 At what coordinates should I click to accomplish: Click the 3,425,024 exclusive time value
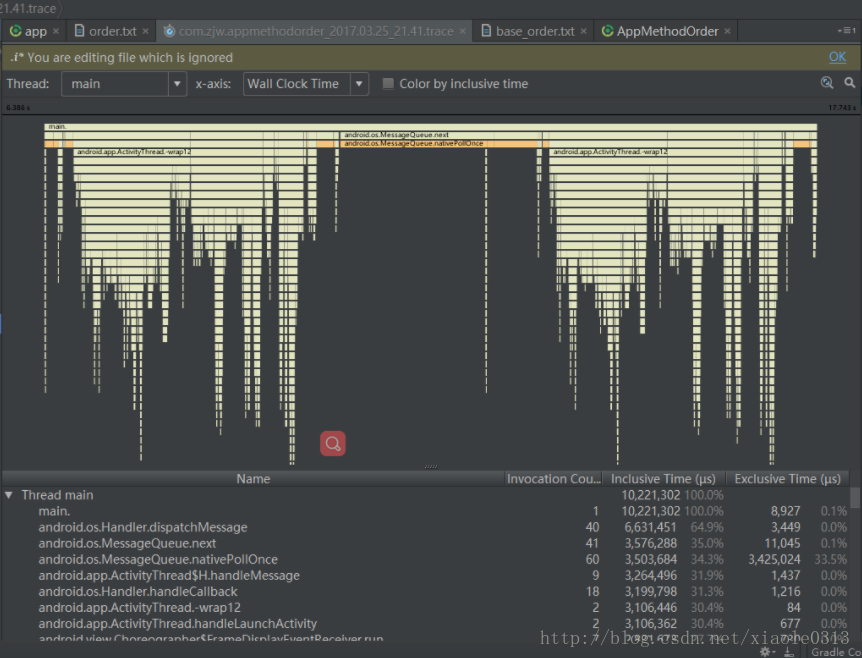coord(774,559)
